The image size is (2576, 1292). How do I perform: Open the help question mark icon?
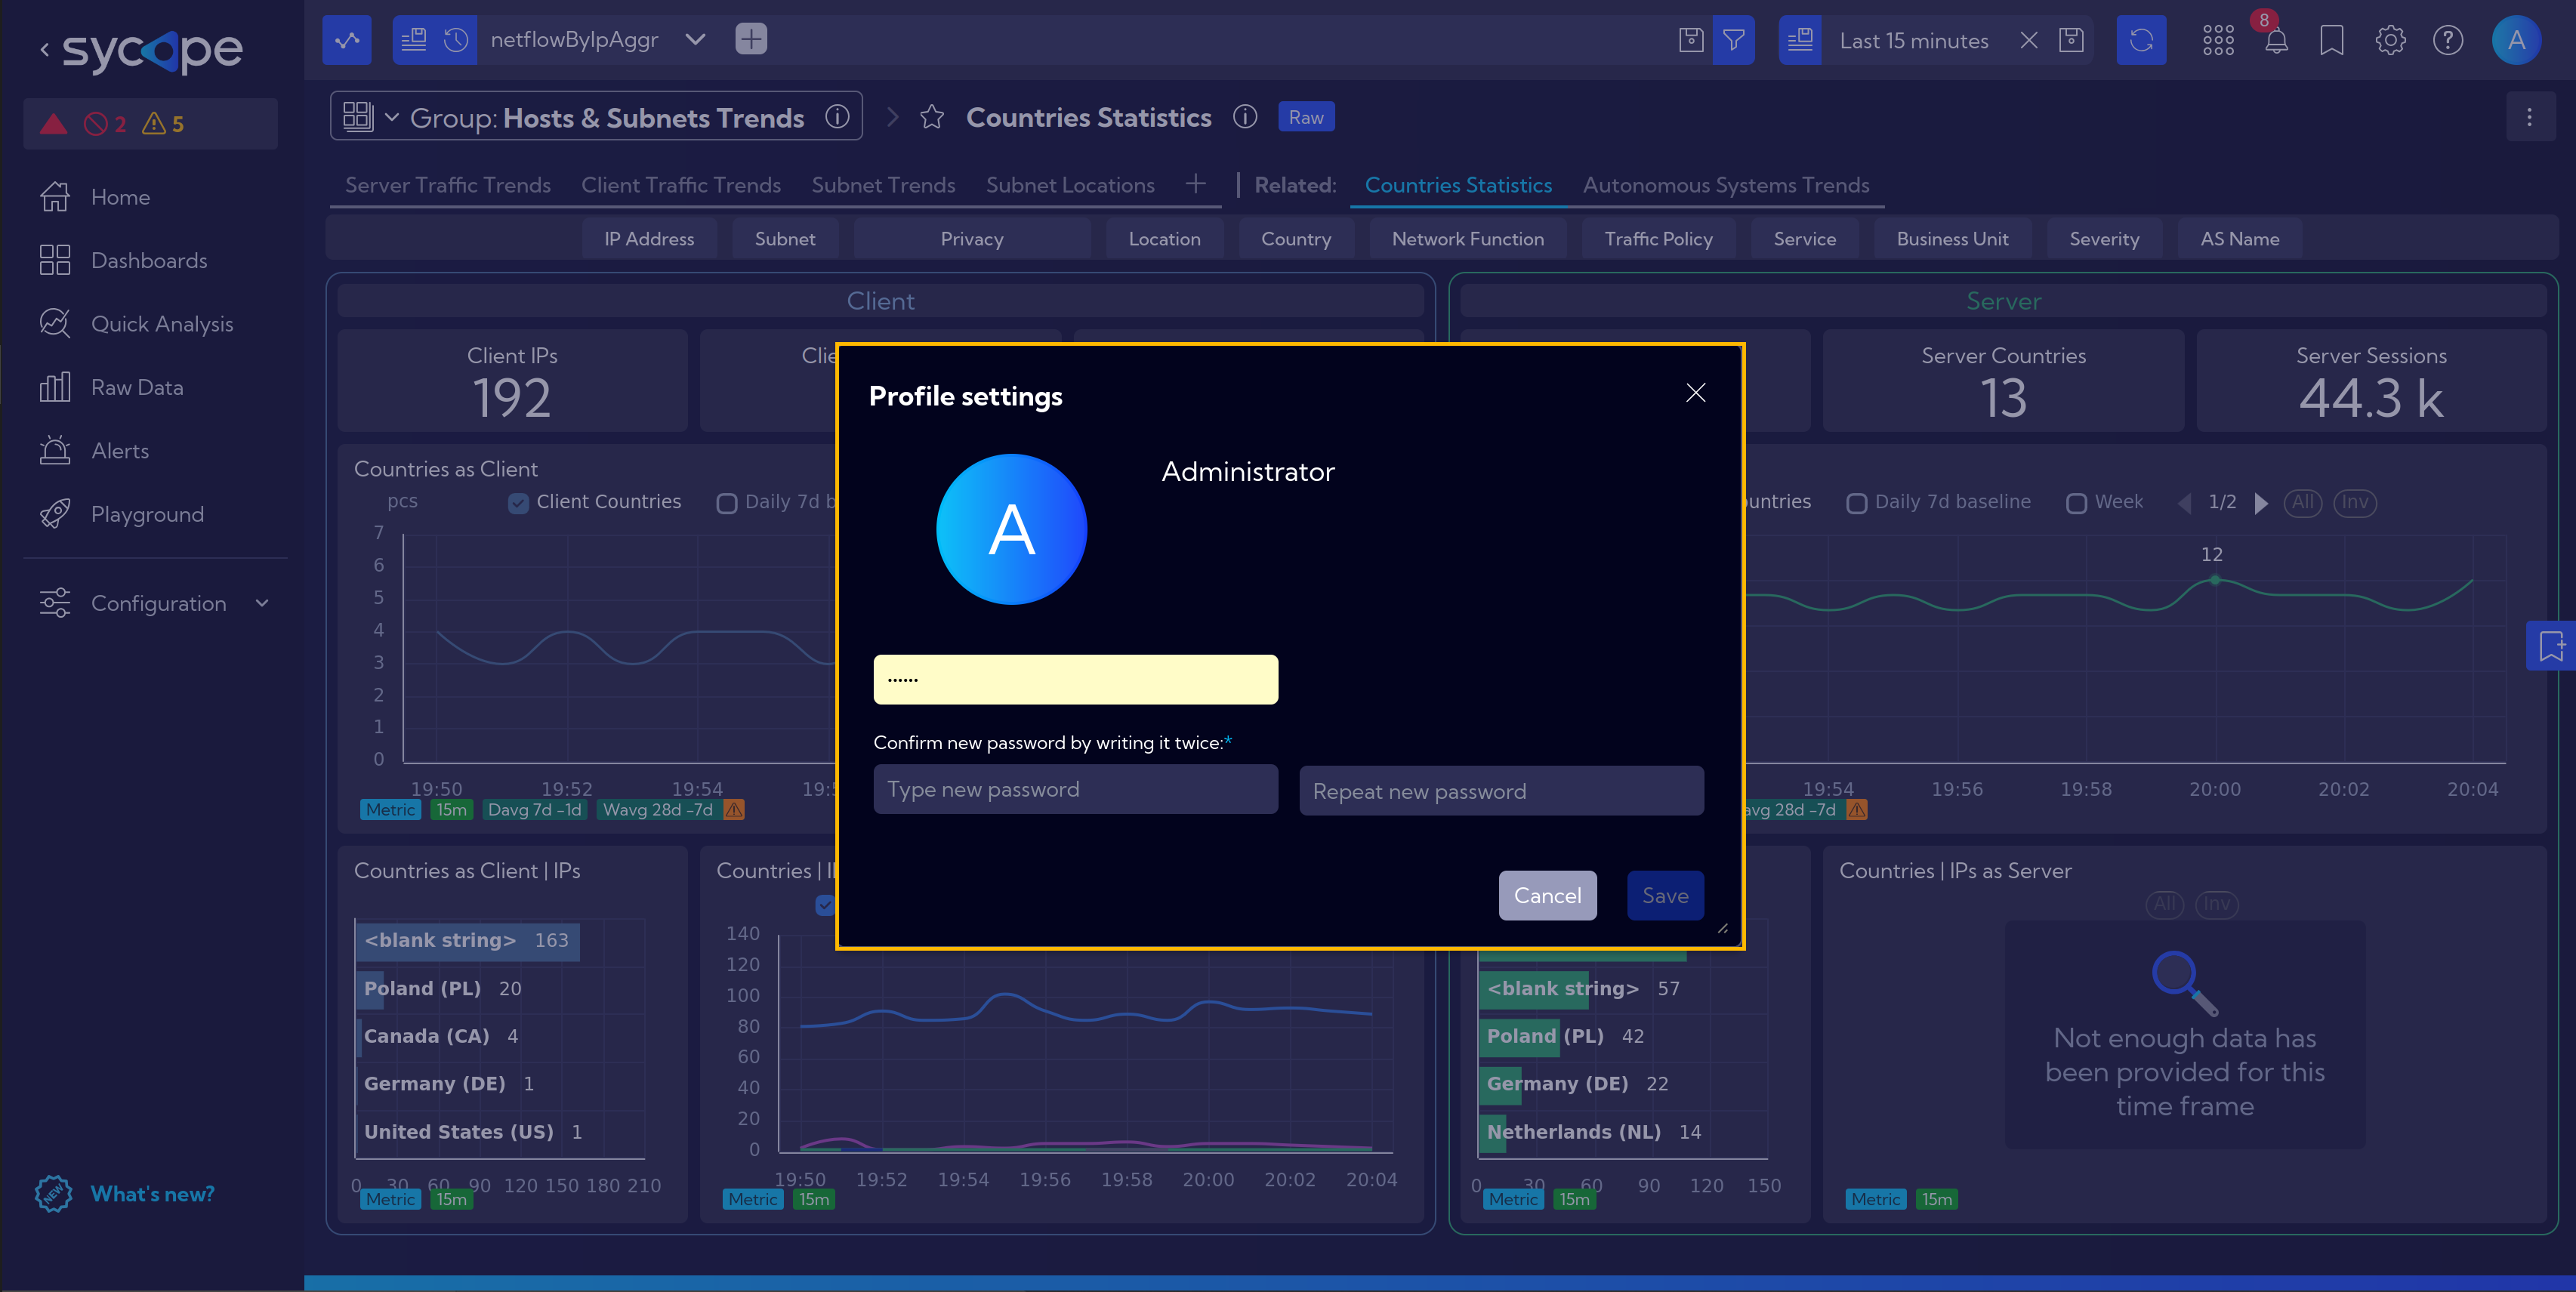pyautogui.click(x=2447, y=40)
